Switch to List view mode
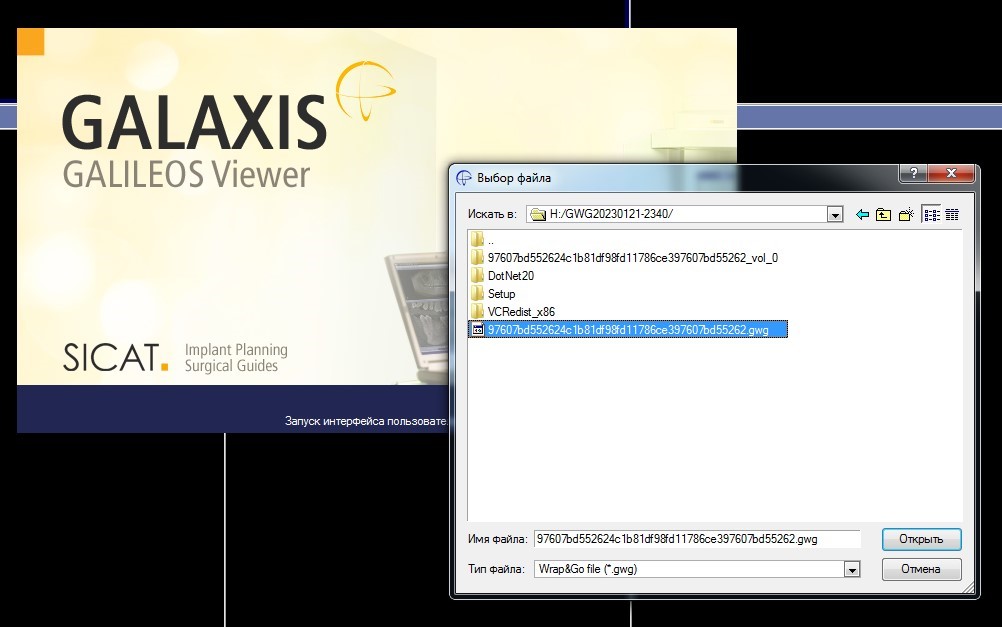Image resolution: width=1002 pixels, height=627 pixels. point(931,215)
